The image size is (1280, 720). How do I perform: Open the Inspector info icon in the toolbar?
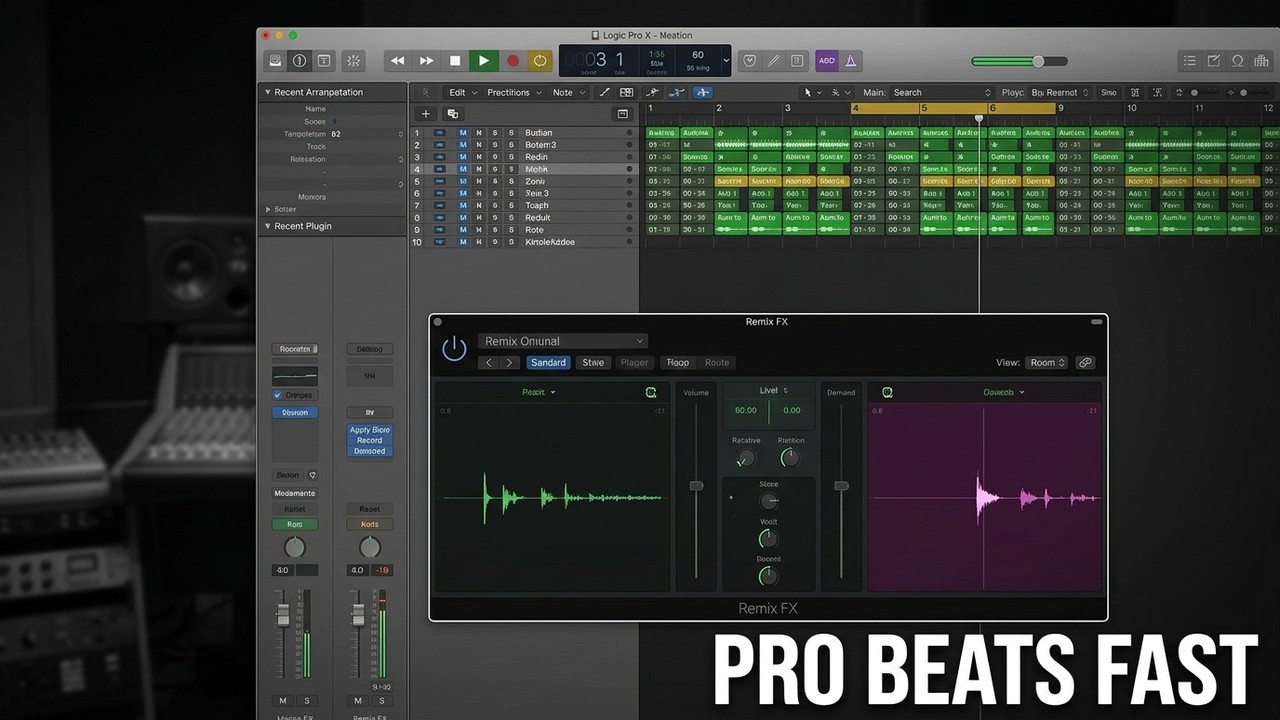pyautogui.click(x=299, y=61)
